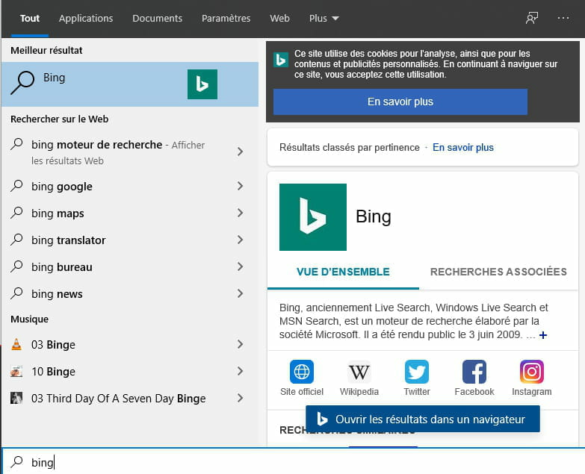Click the magnifier icon in best result

coord(22,83)
